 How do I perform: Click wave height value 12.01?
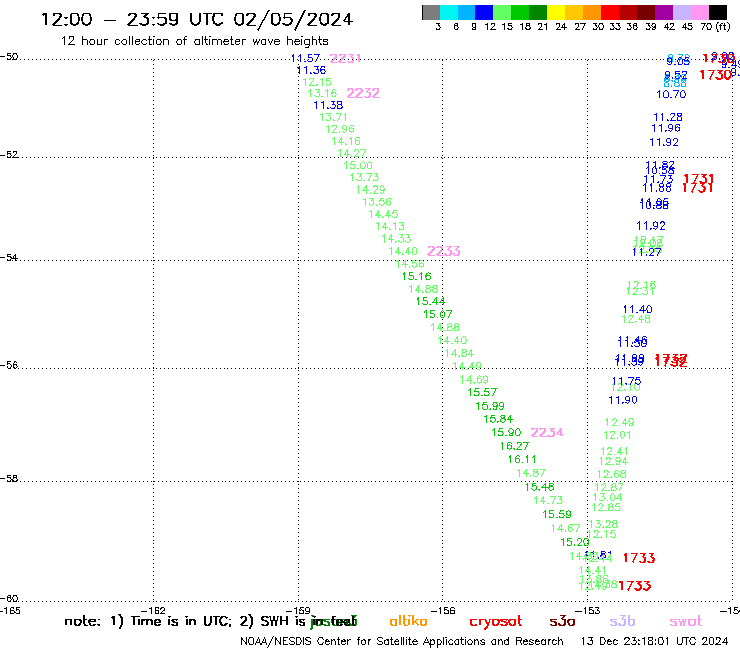(x=618, y=435)
